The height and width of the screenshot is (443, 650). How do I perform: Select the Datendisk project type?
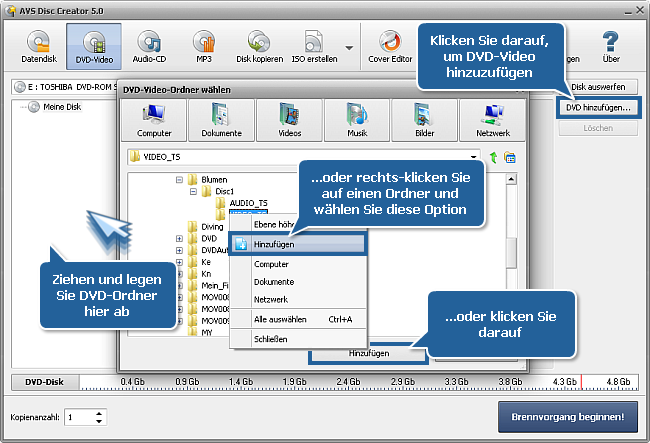tap(39, 46)
